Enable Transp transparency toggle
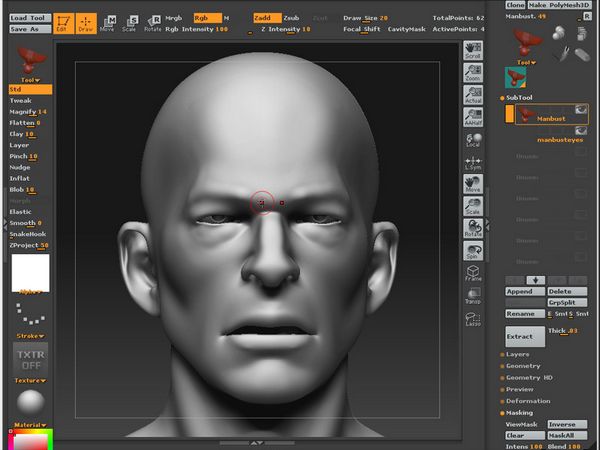 474,296
